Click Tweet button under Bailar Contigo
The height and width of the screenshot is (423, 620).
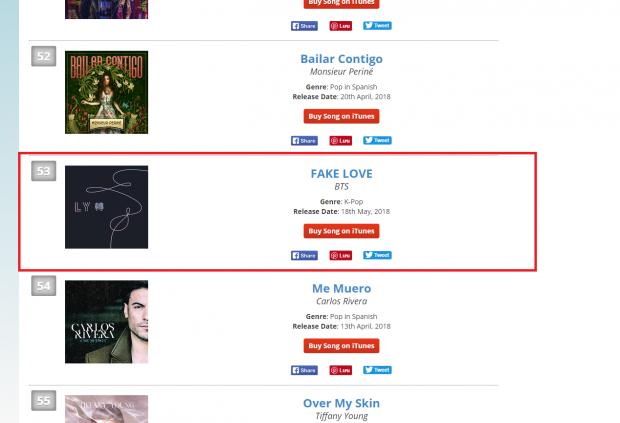(377, 140)
